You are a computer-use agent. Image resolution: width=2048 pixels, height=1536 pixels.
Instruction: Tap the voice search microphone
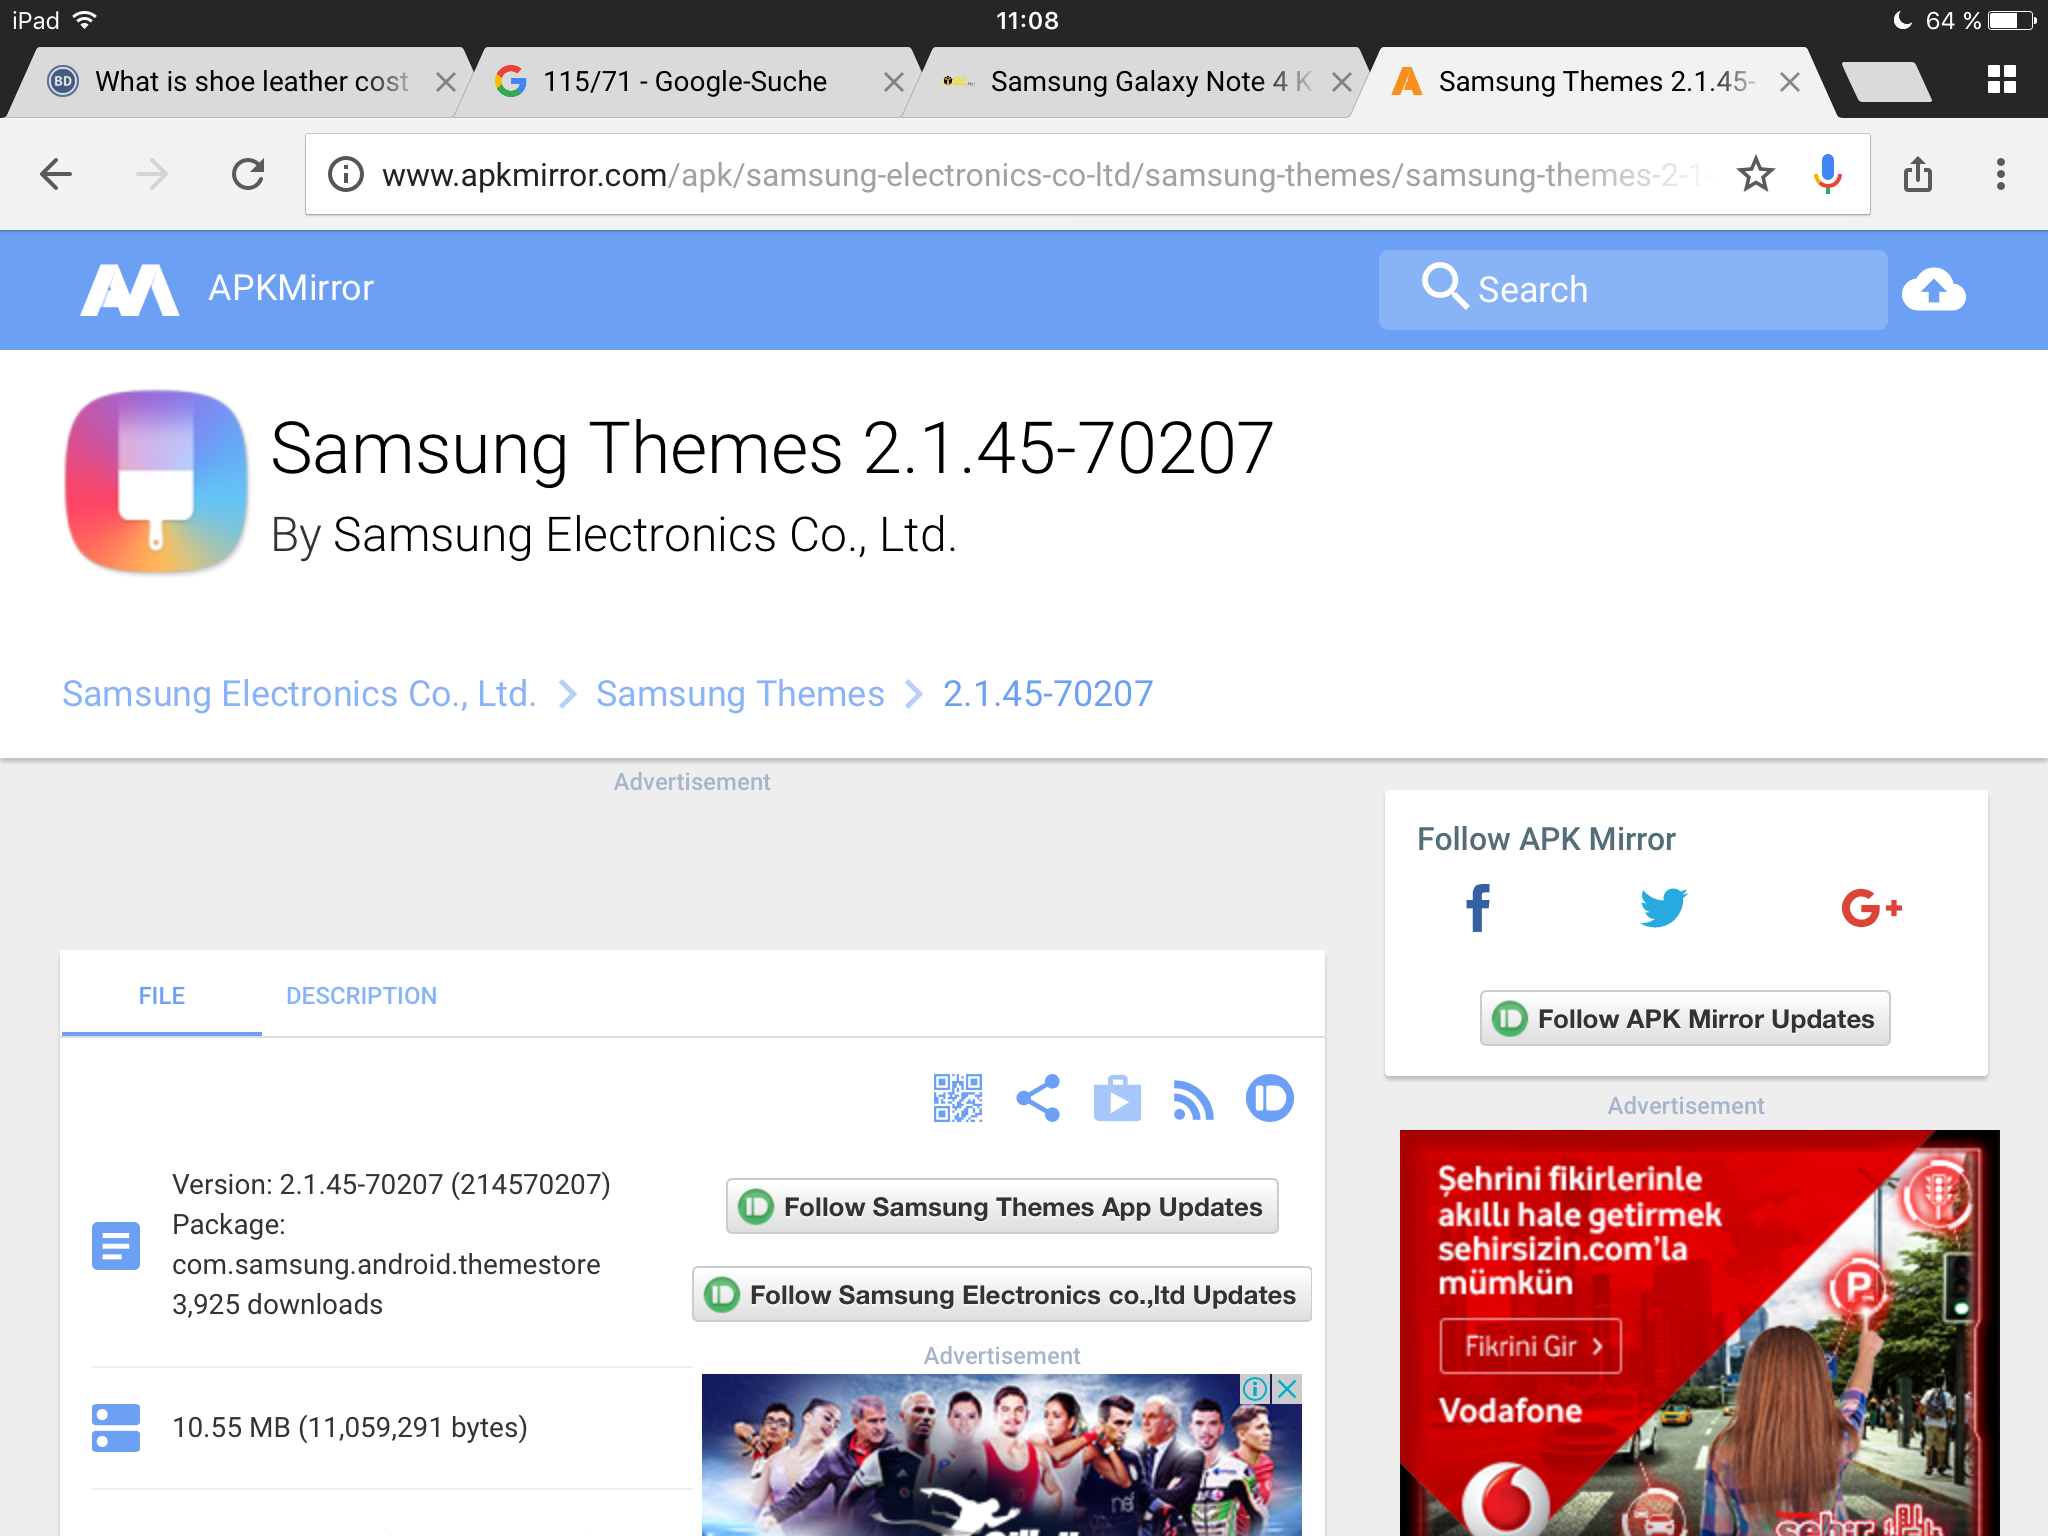1827,175
